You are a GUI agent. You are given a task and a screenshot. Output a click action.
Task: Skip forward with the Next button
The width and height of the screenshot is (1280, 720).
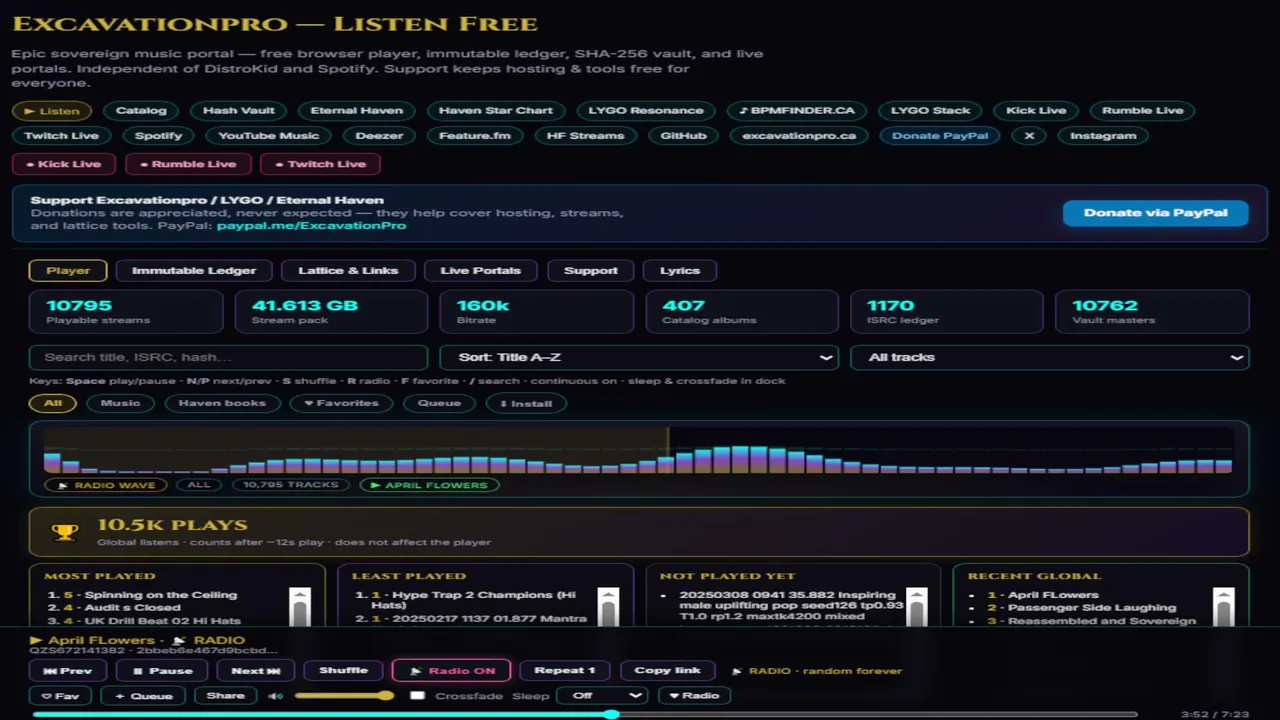256,671
